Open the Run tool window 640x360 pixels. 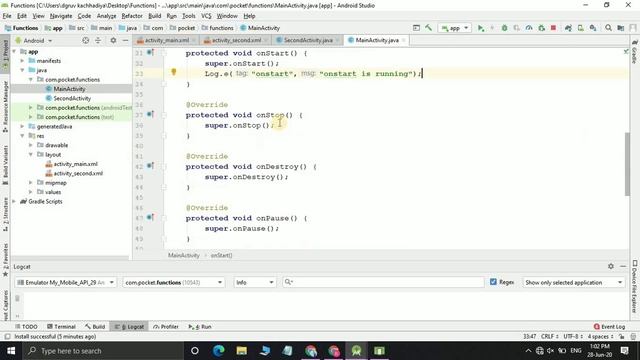pos(200,327)
